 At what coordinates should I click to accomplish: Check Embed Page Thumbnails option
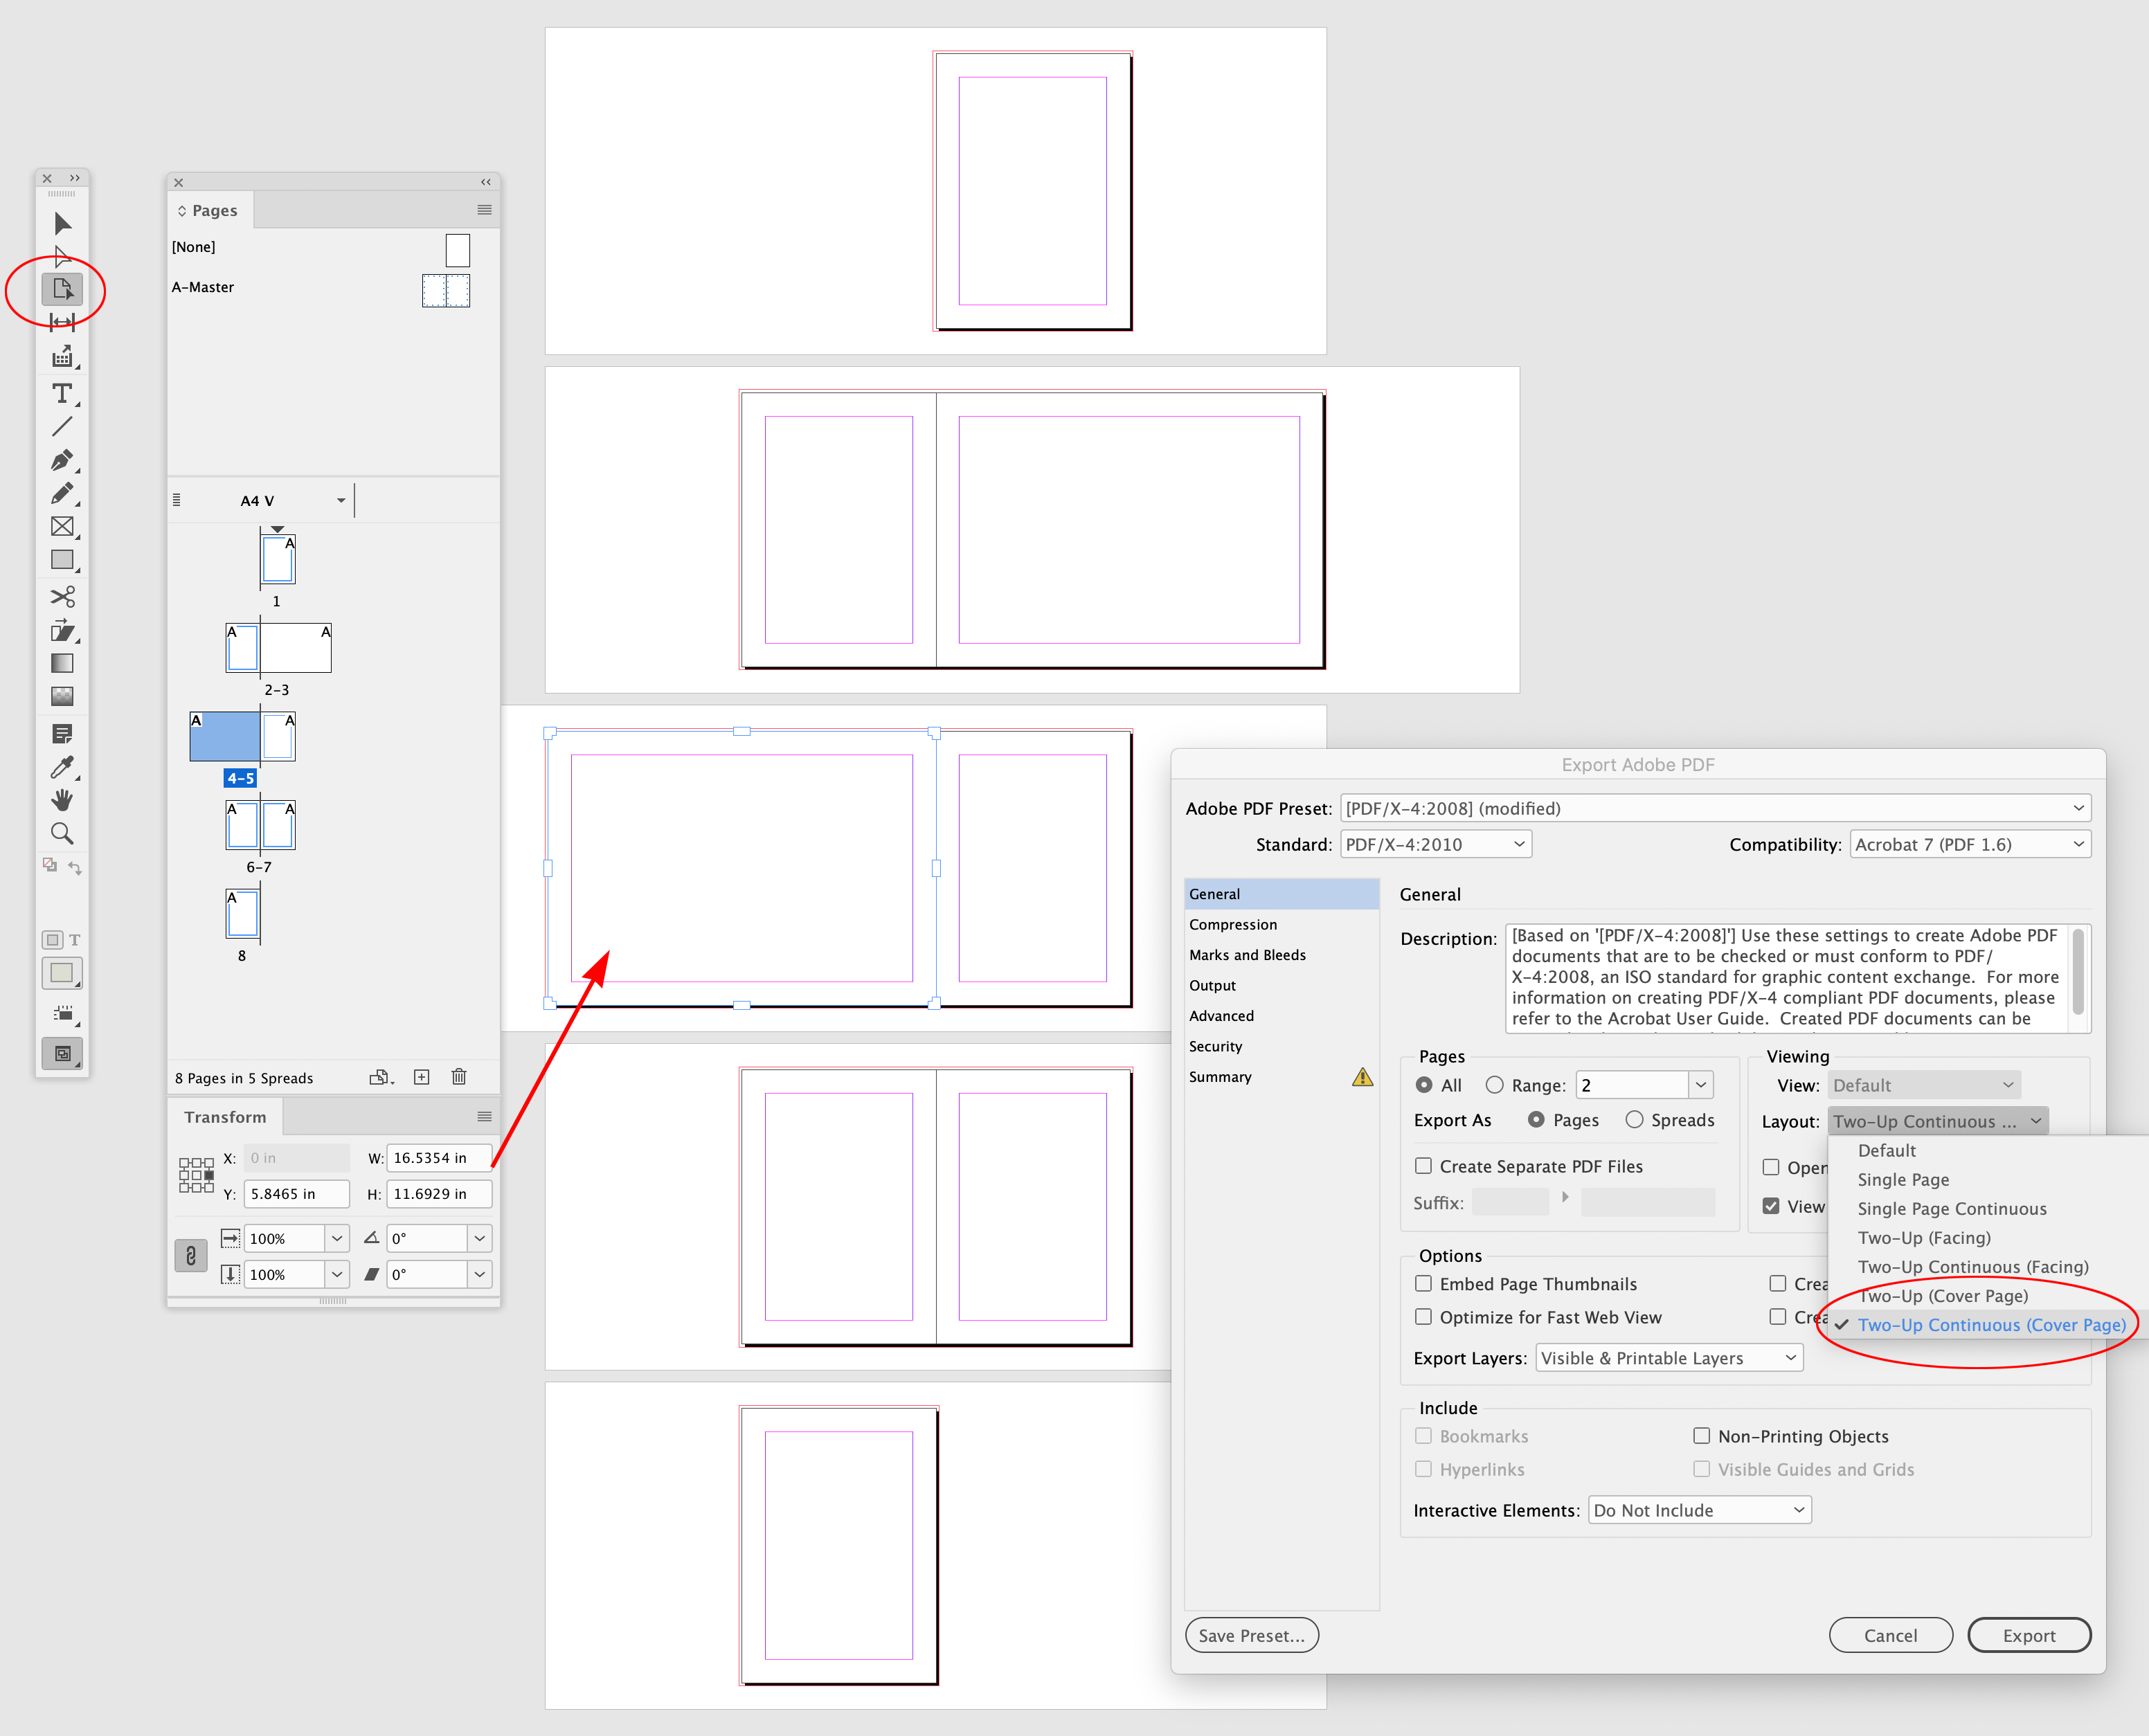point(1423,1283)
